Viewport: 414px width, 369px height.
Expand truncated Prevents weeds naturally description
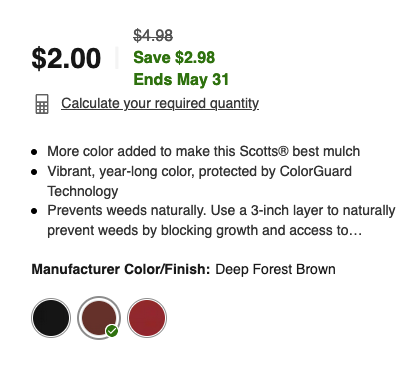tap(221, 220)
